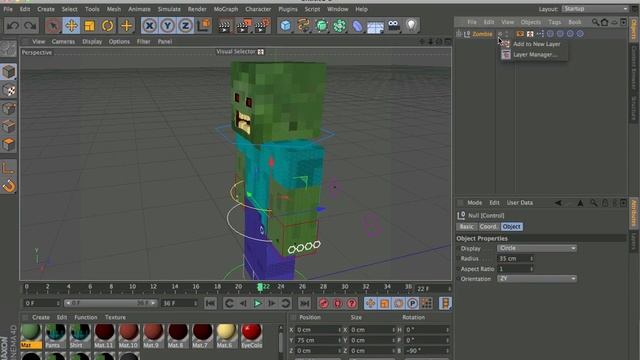Open the spline pen tool icon
The height and width of the screenshot is (360, 640).
(x=303, y=26)
